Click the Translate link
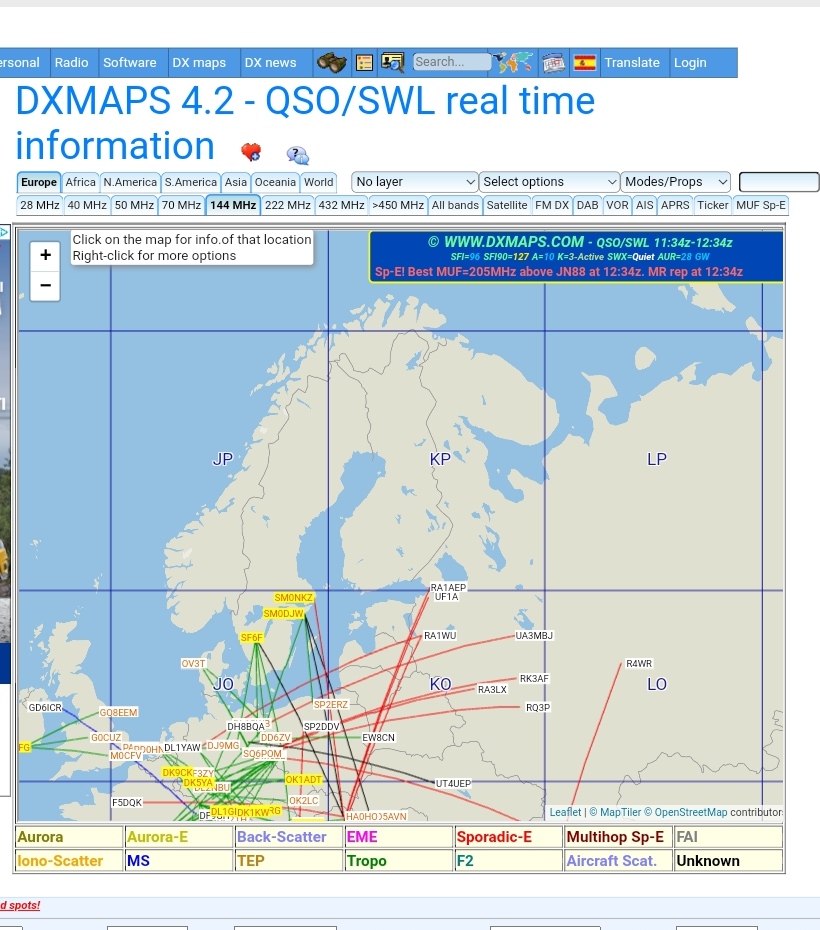 tap(632, 62)
